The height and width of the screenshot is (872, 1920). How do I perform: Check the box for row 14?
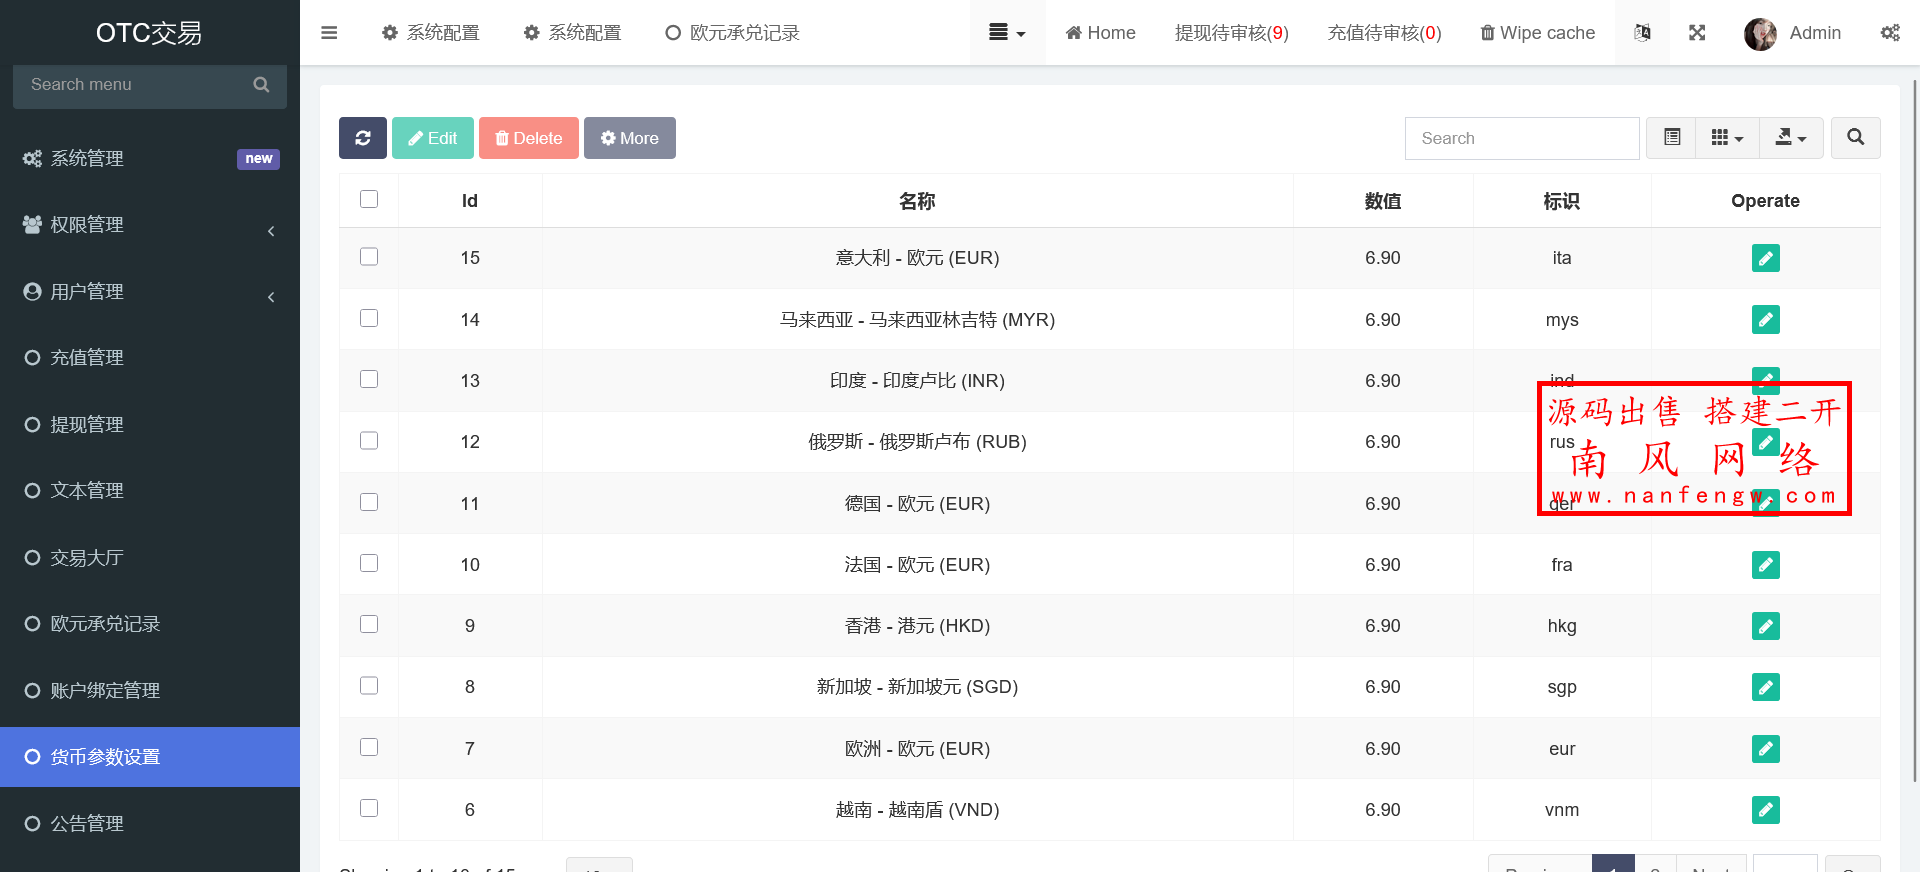(x=369, y=318)
